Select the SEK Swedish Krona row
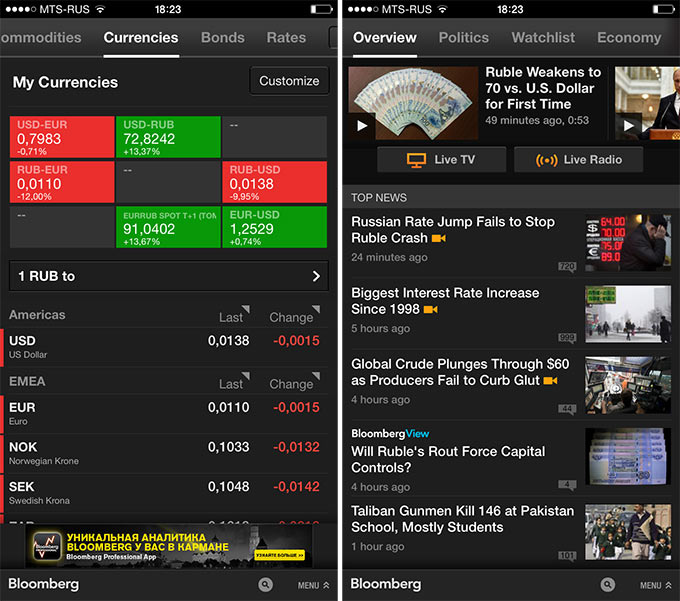 click(x=165, y=493)
